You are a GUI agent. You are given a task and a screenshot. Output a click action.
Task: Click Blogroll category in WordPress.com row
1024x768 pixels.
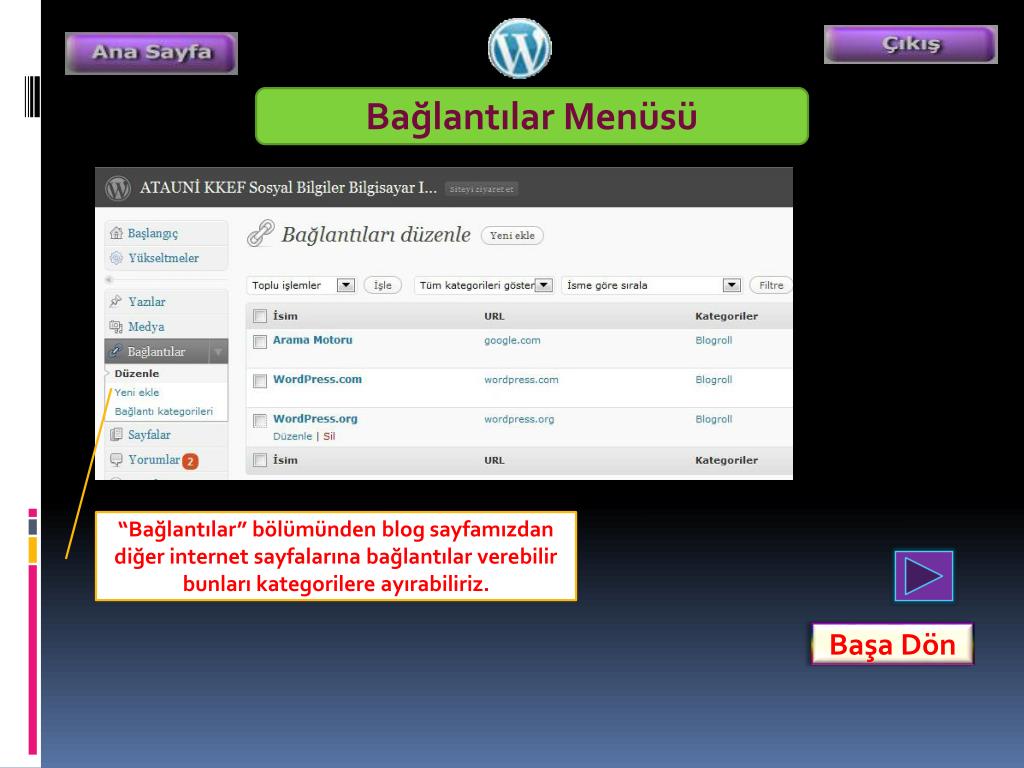pos(714,379)
